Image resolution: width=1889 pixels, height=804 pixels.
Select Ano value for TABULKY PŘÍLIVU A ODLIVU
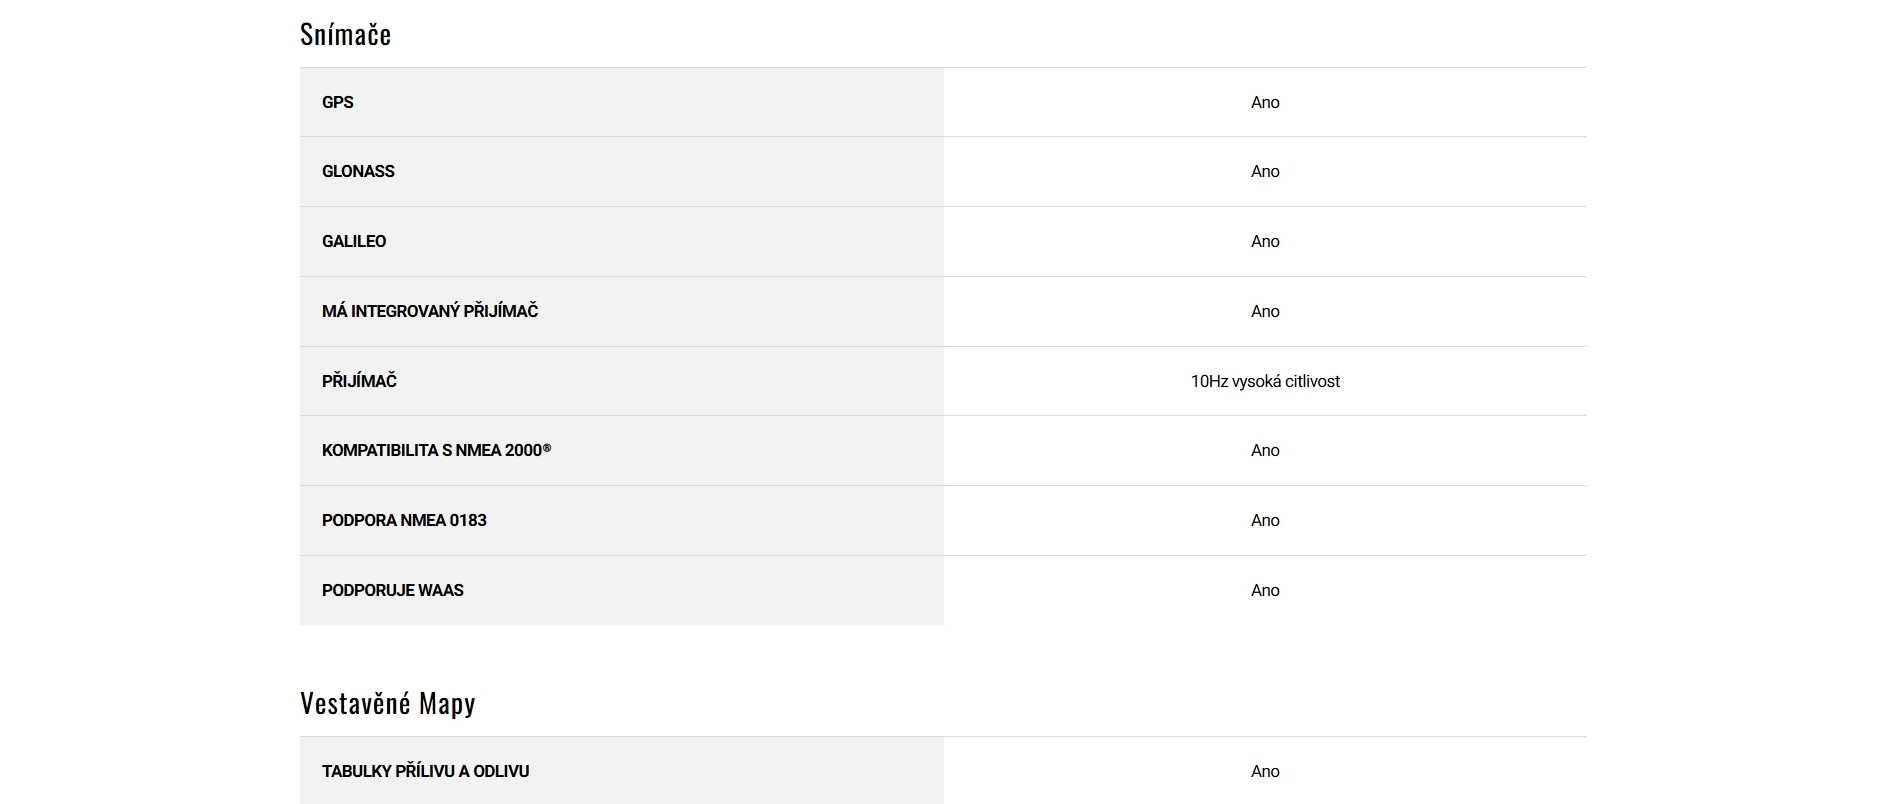click(1265, 771)
